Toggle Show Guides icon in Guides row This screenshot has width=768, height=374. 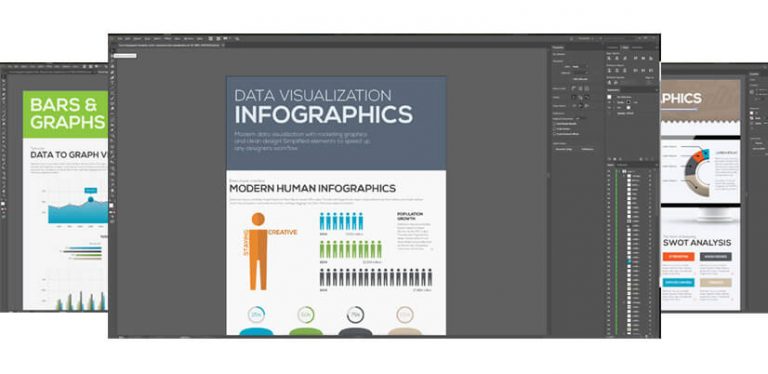(574, 97)
